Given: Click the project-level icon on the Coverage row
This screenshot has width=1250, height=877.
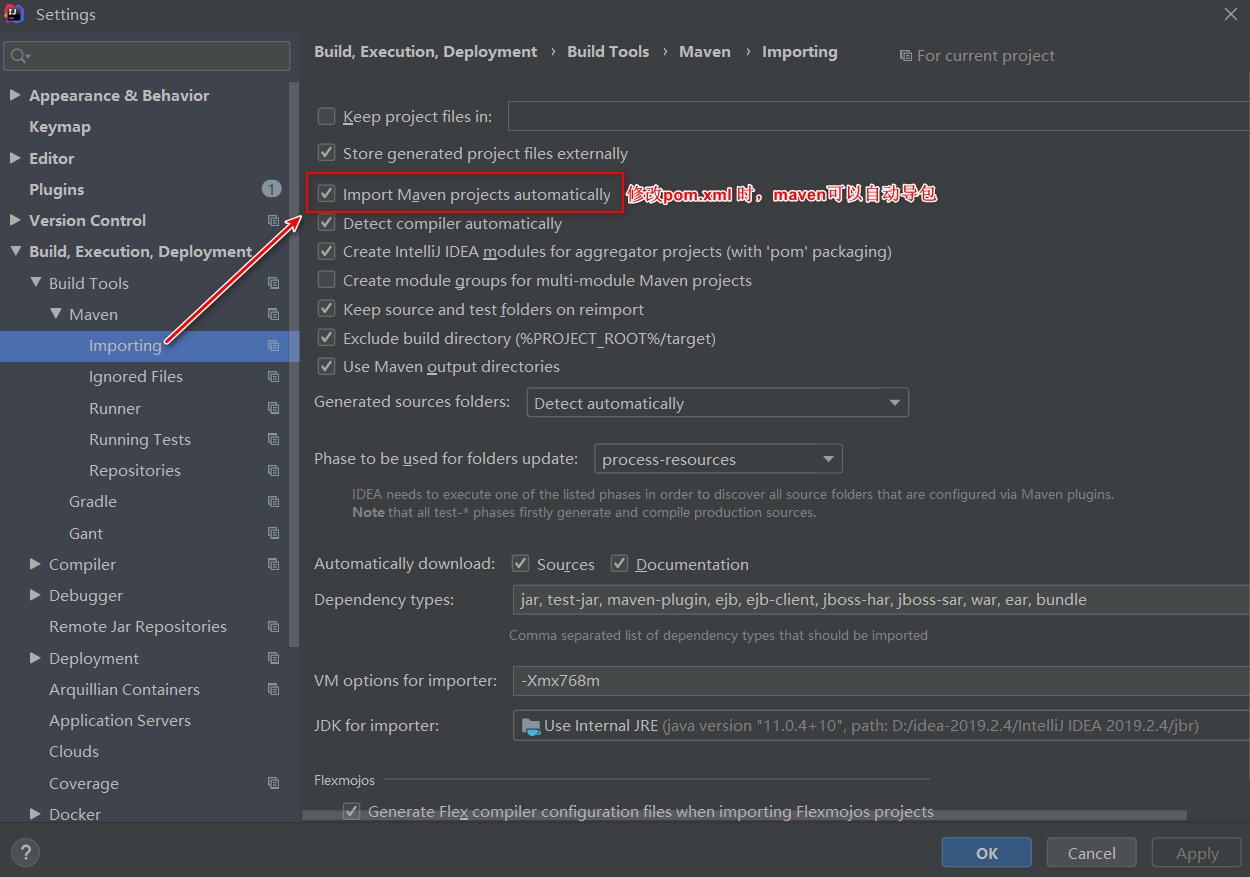Looking at the screenshot, I should click(x=273, y=784).
